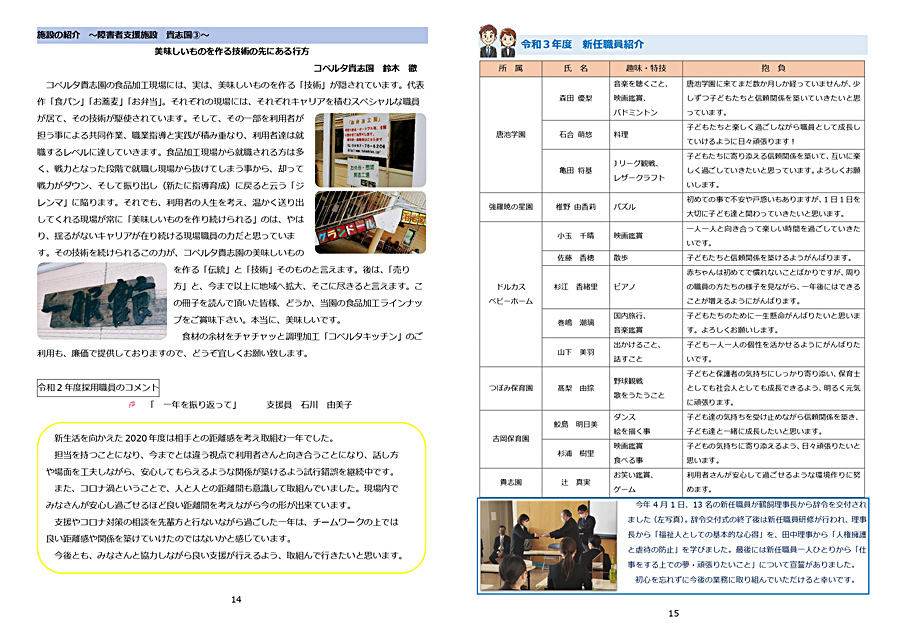Click the small pink pencil mark before 一年を振り返って
The image size is (910, 644).
tap(132, 405)
